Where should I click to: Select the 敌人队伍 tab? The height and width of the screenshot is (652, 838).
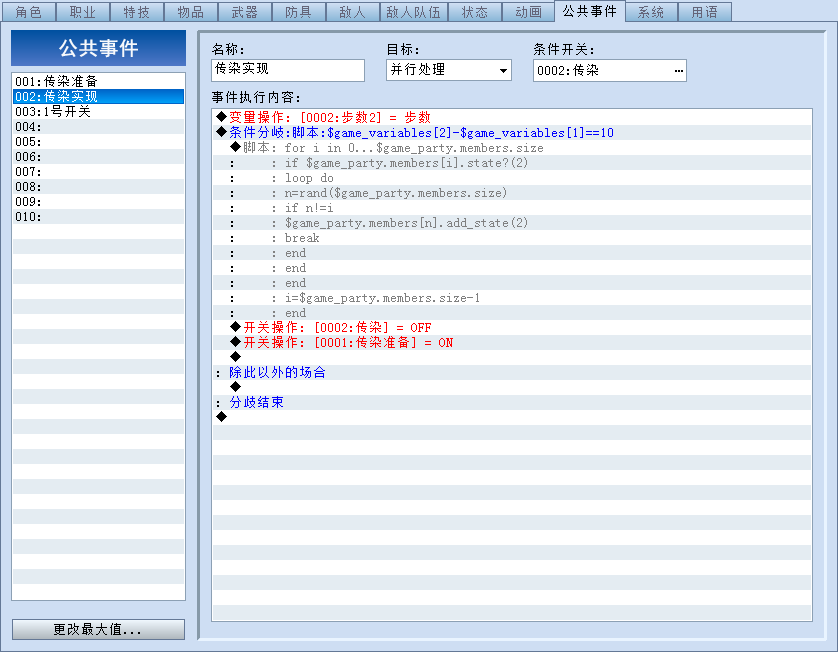tap(413, 12)
